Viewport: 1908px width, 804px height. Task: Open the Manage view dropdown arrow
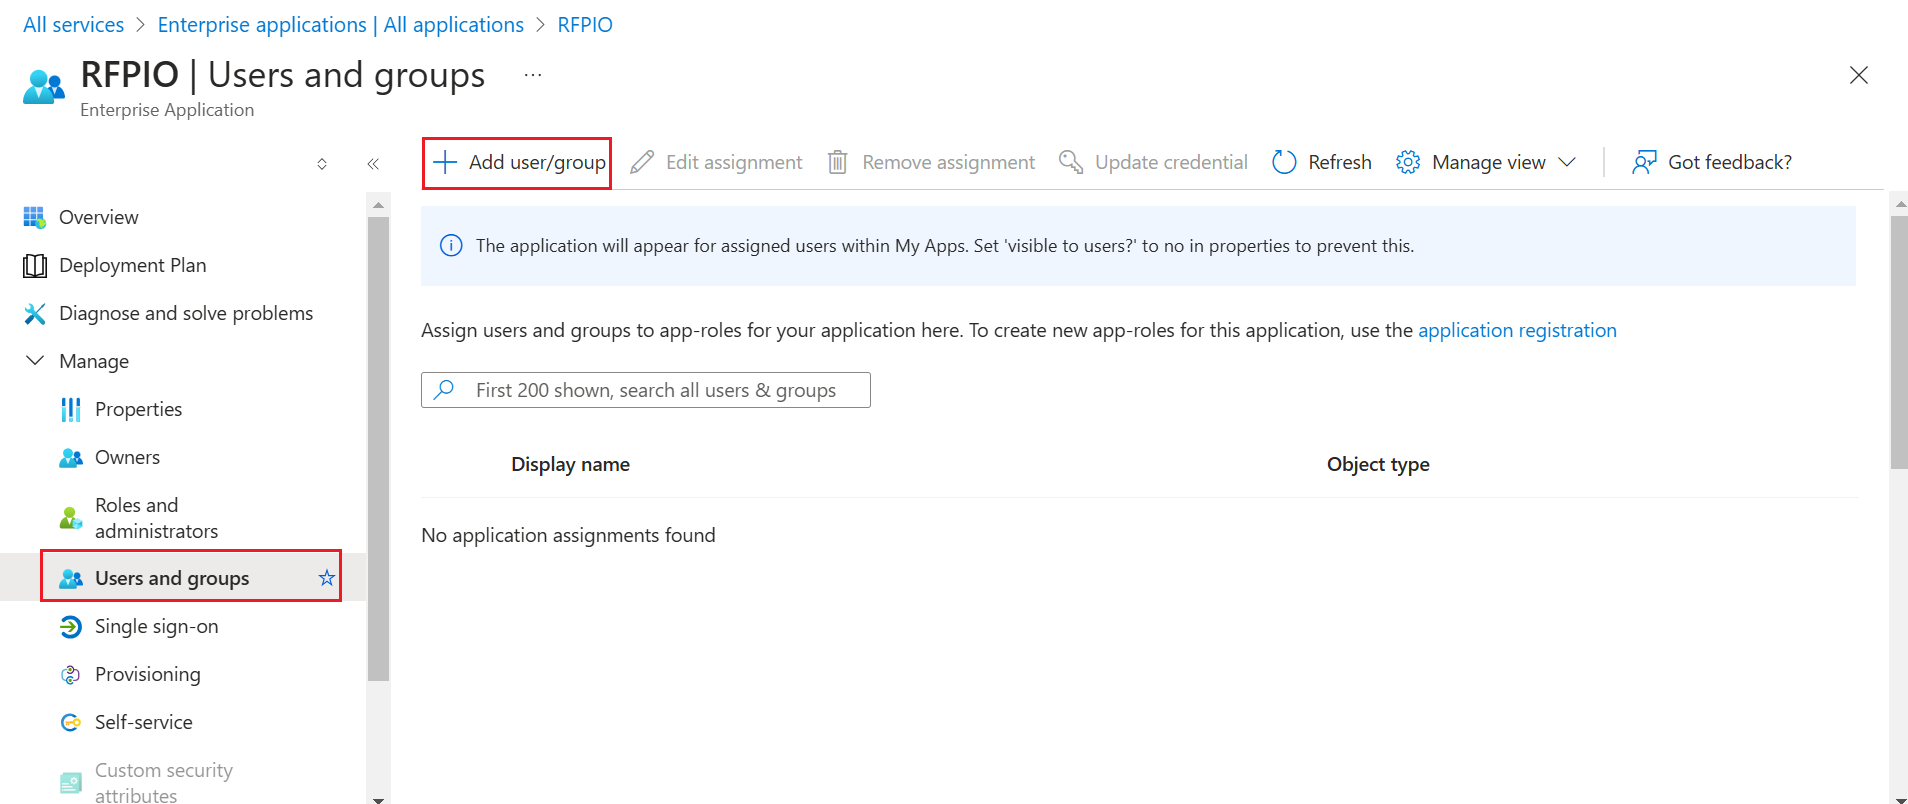(1567, 162)
